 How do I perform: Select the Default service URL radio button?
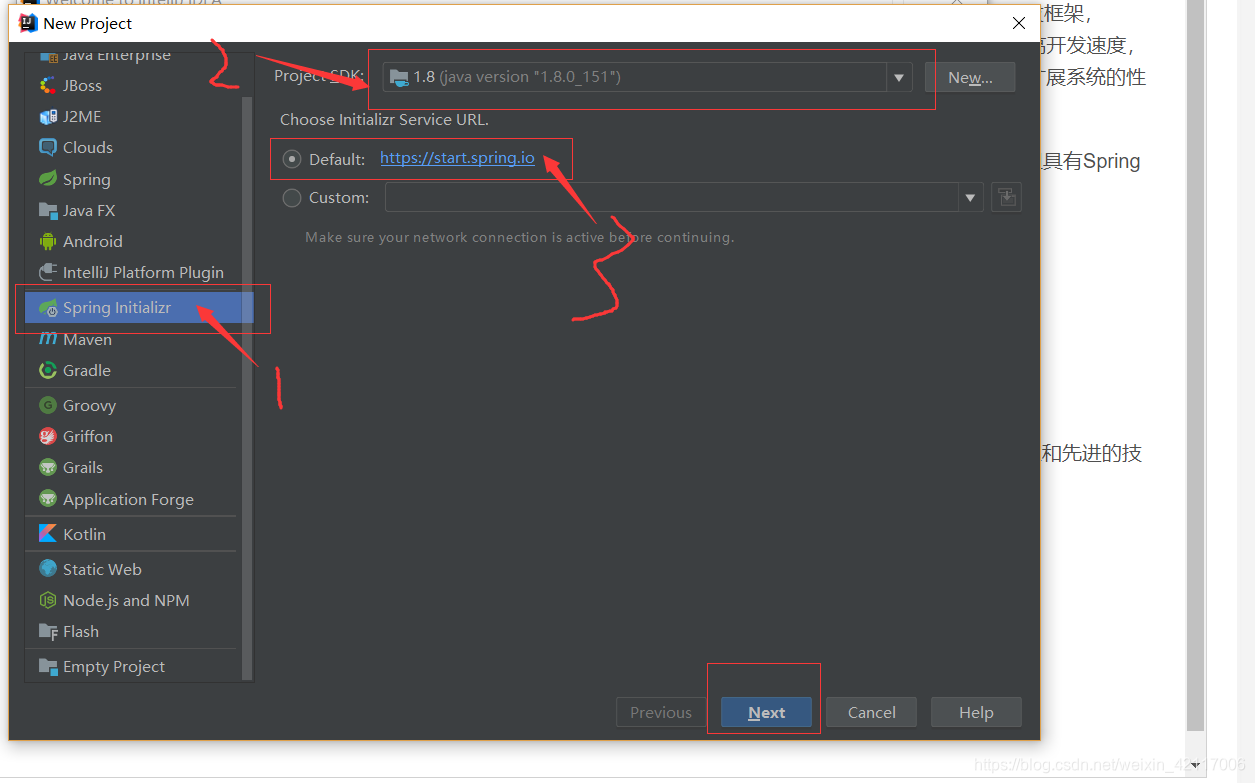292,159
